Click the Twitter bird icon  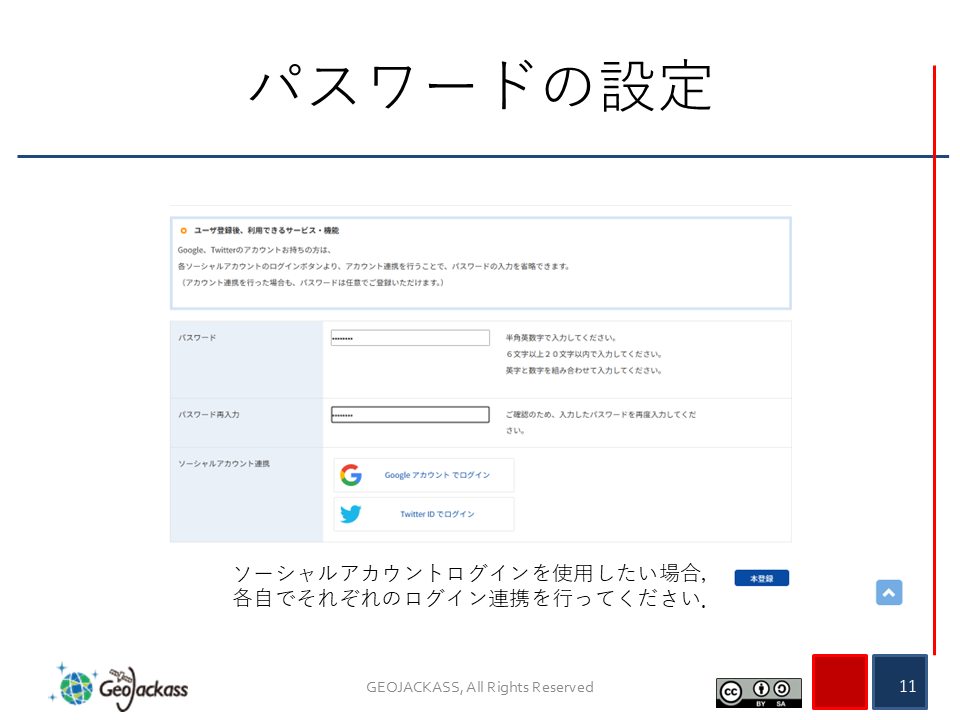click(350, 514)
